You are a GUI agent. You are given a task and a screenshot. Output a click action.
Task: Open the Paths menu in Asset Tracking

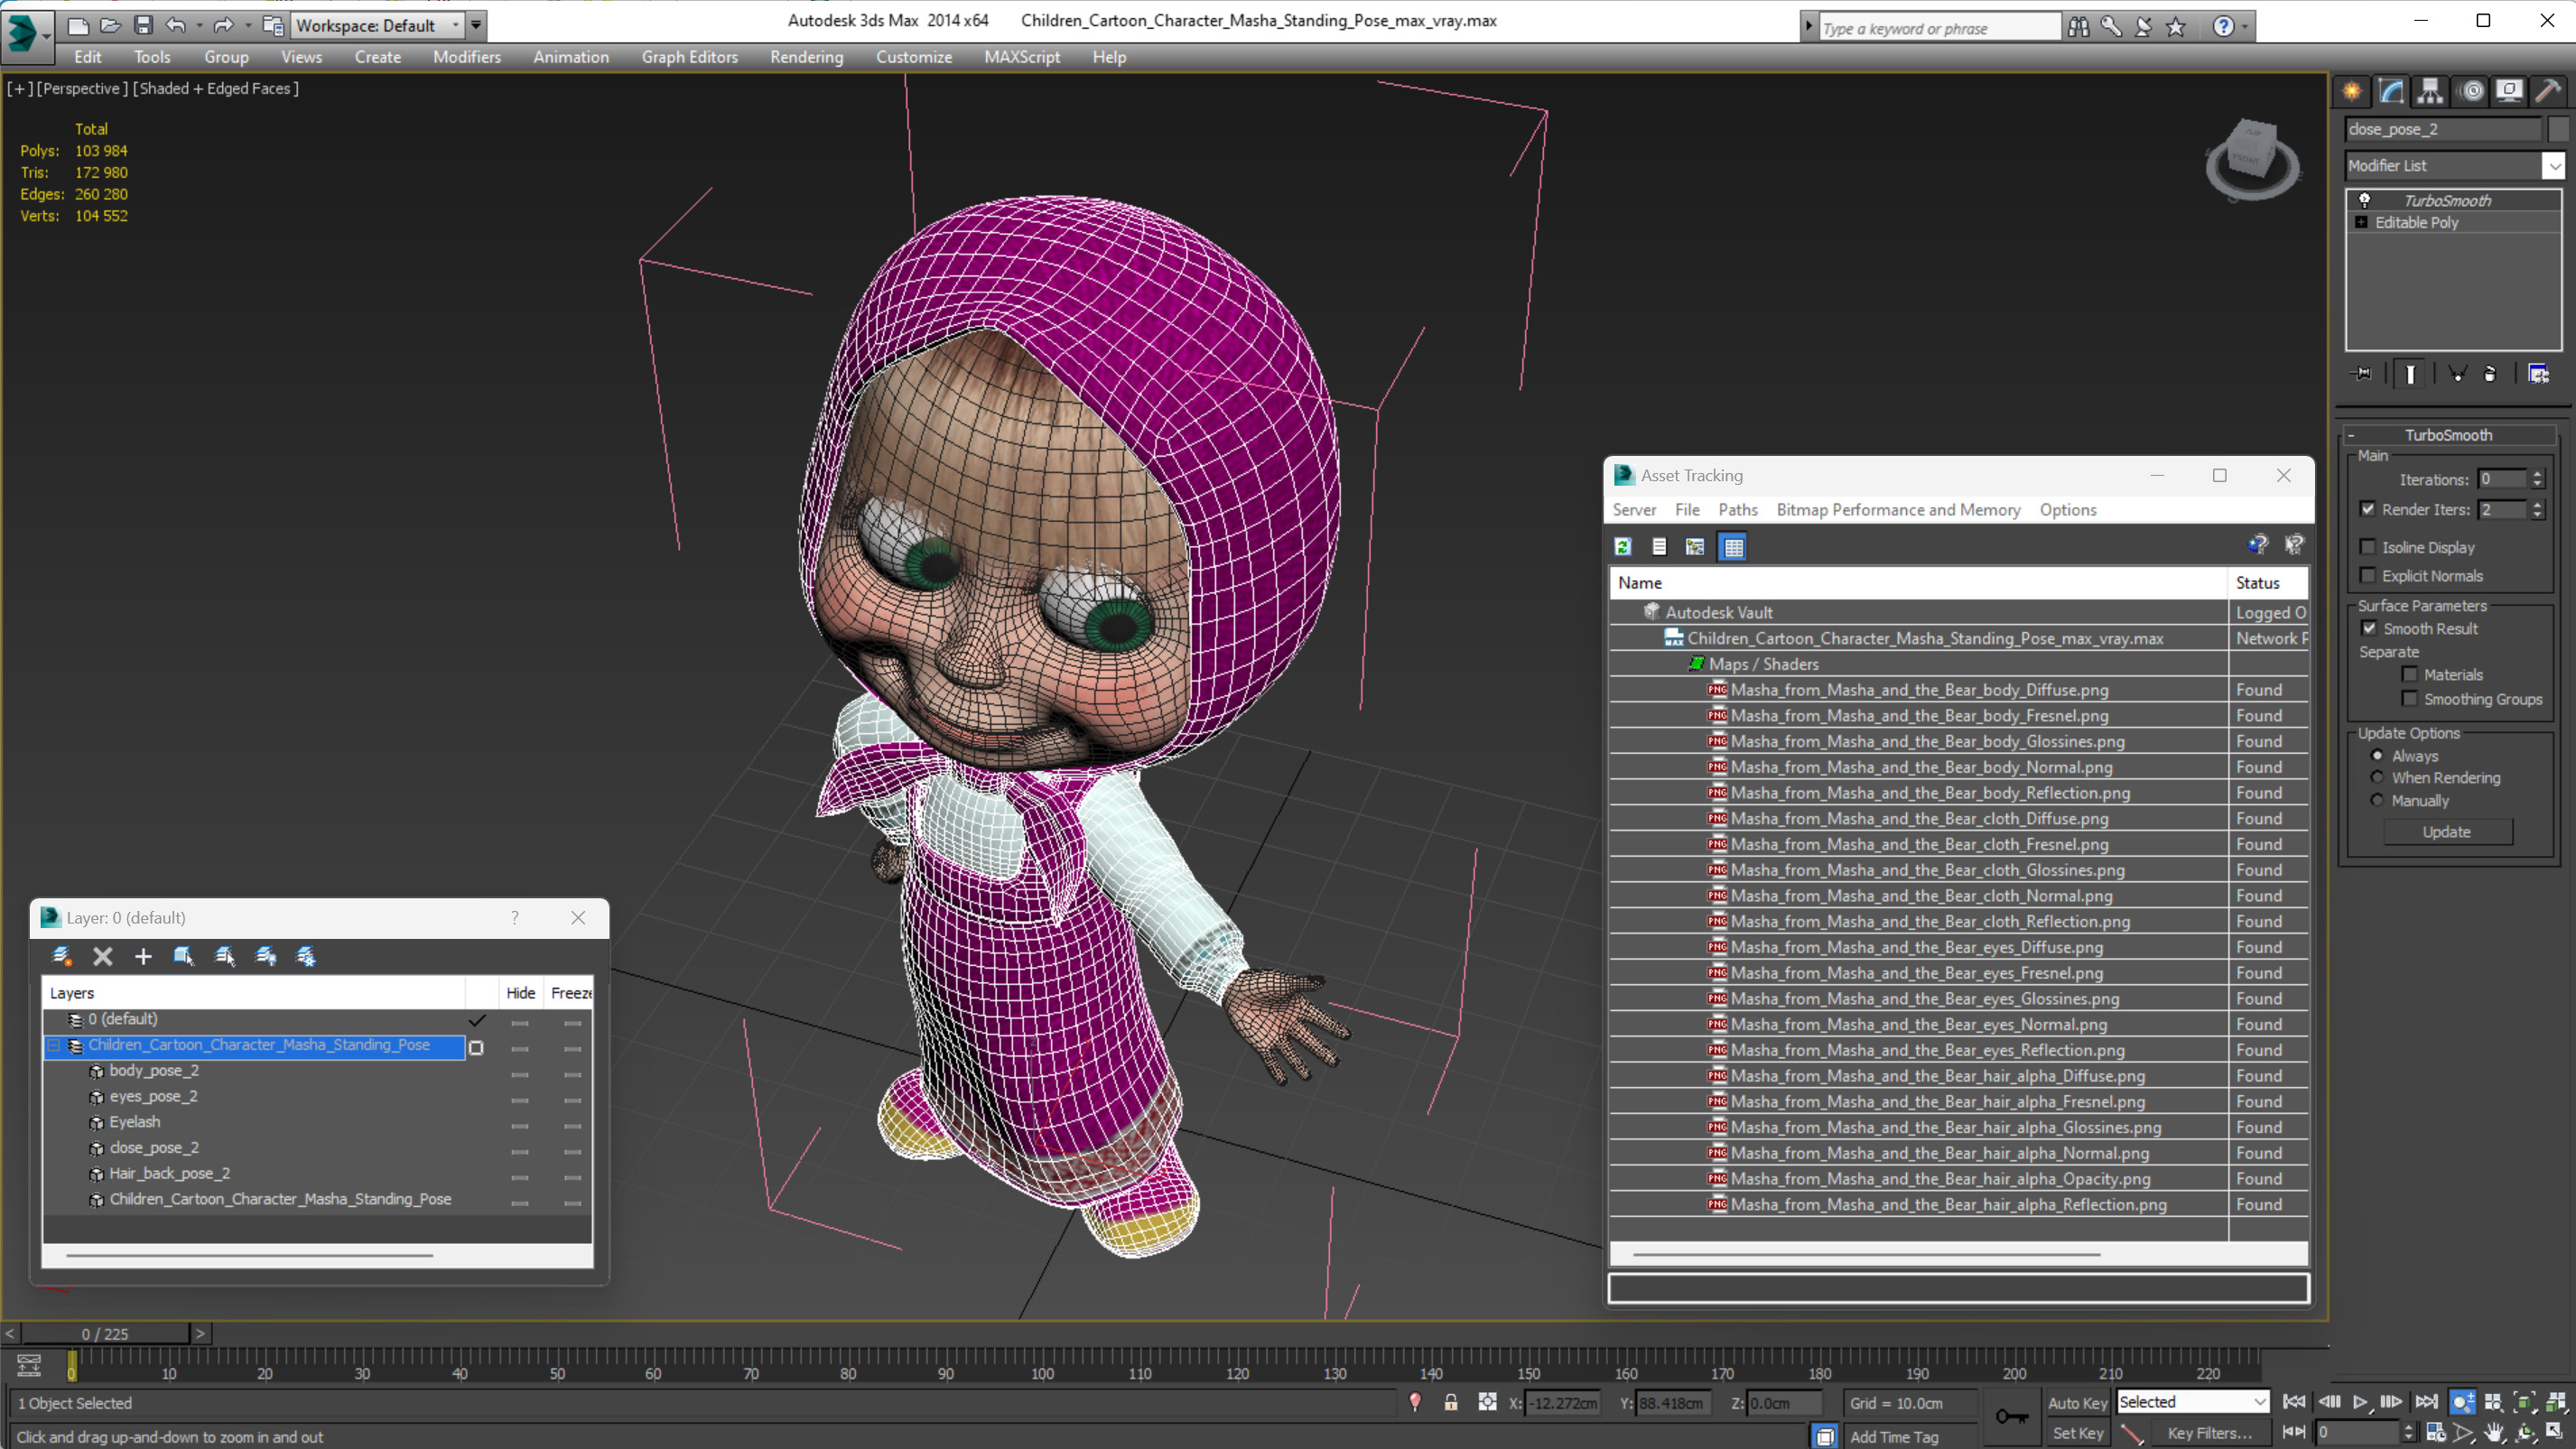point(1737,510)
